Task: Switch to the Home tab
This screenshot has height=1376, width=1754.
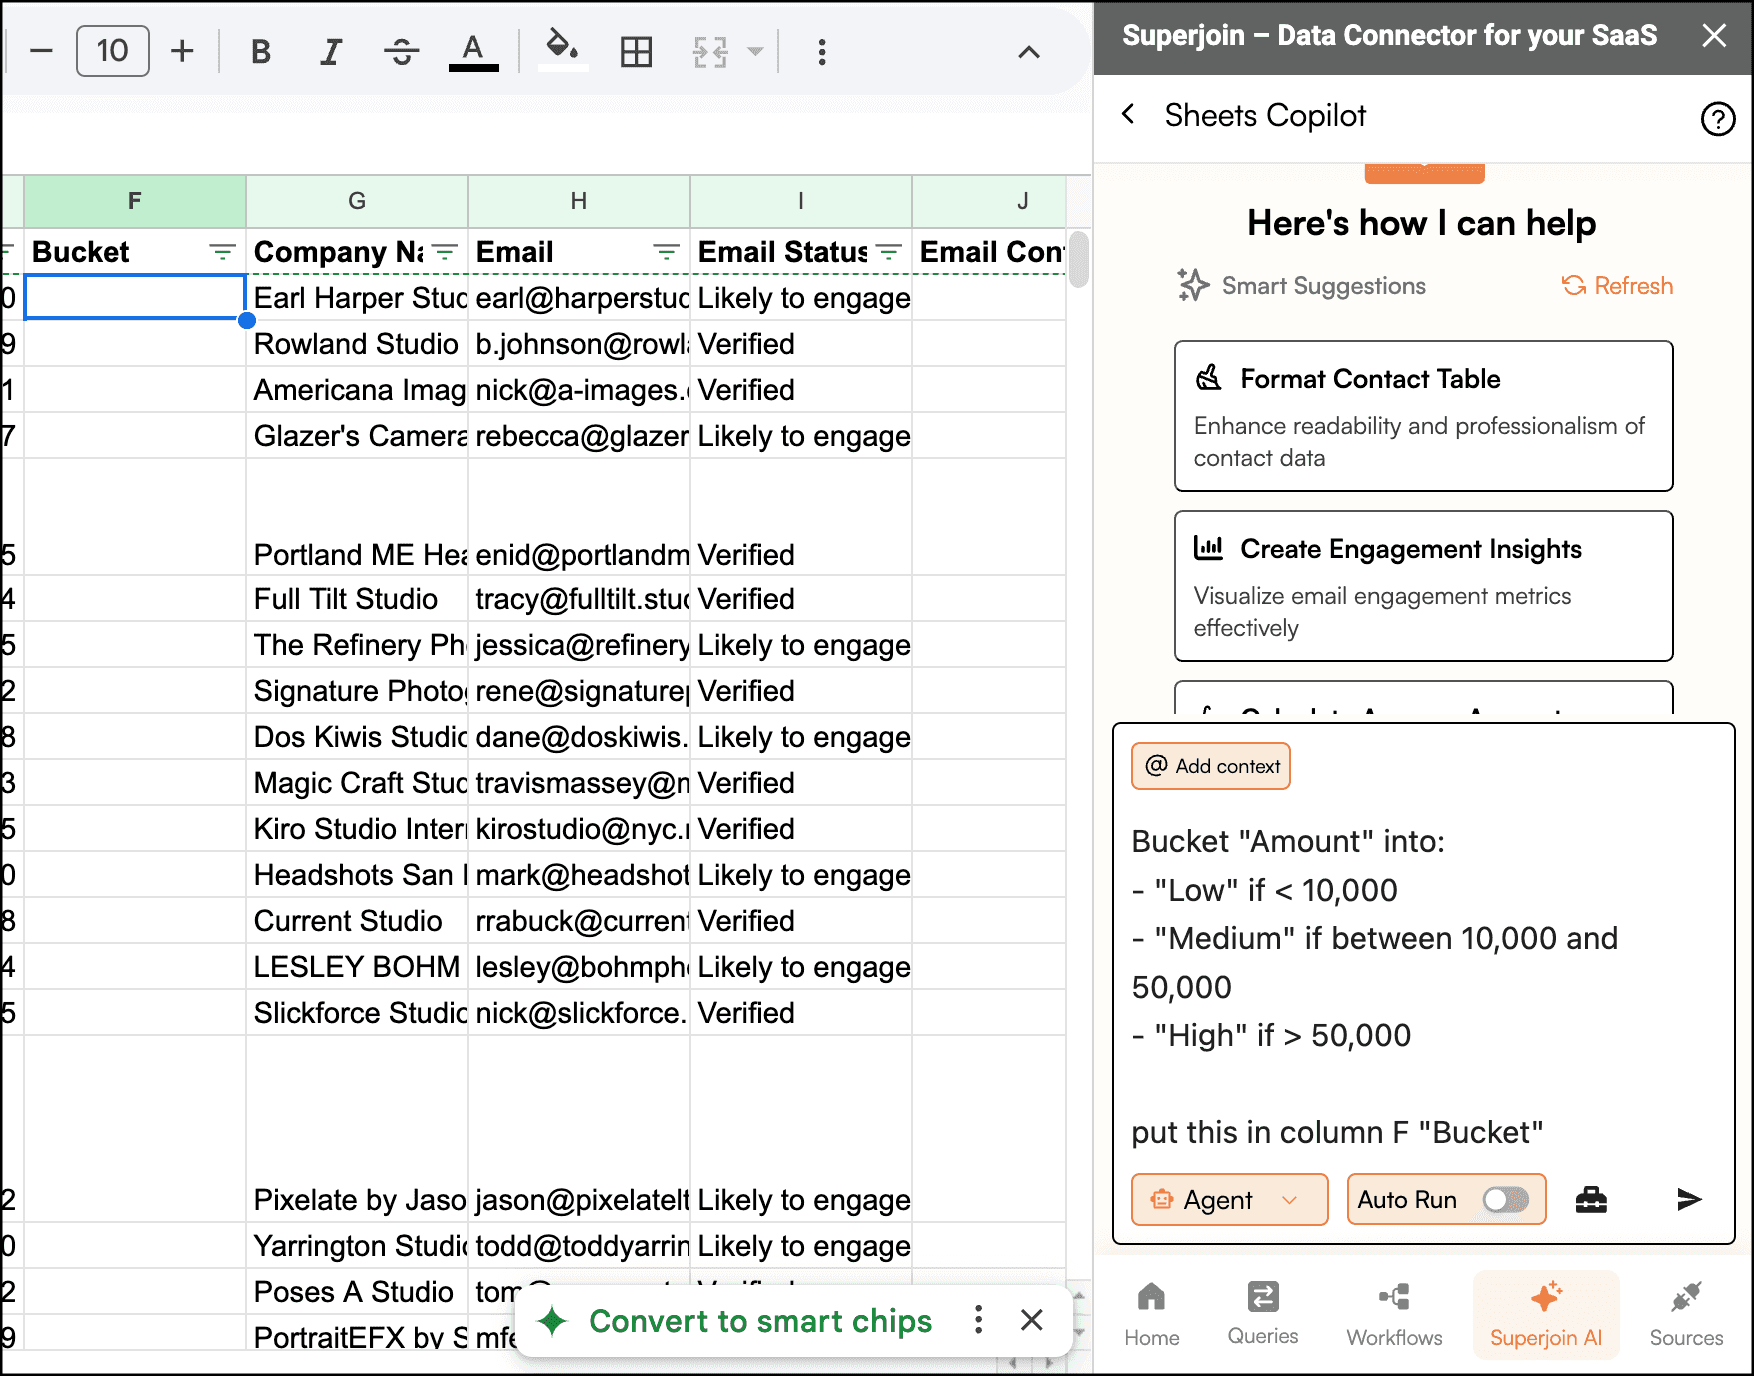Action: (1151, 1314)
